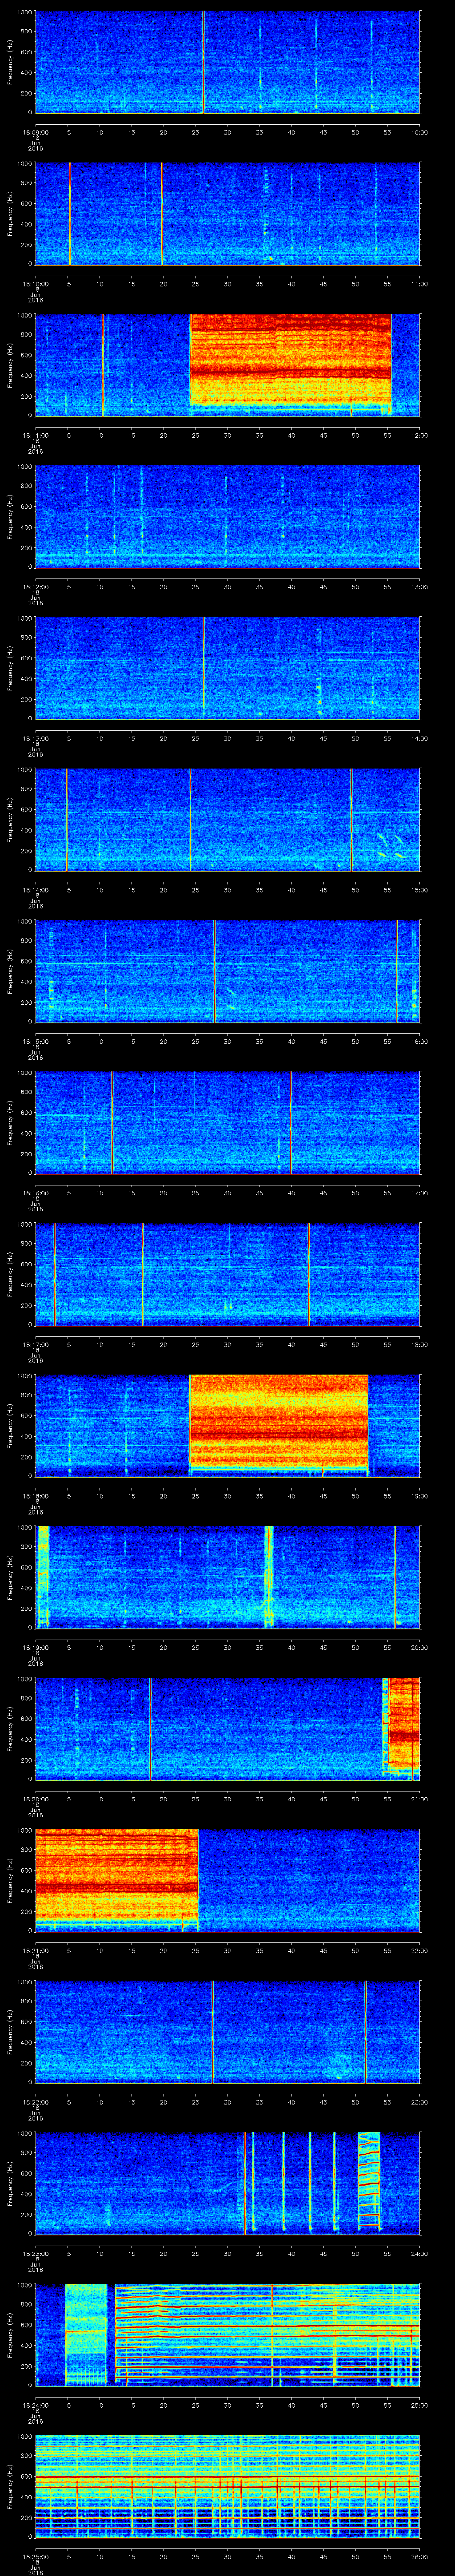Click the 18:13:00 start time label
Image resolution: width=455 pixels, height=2576 pixels.
[35, 738]
